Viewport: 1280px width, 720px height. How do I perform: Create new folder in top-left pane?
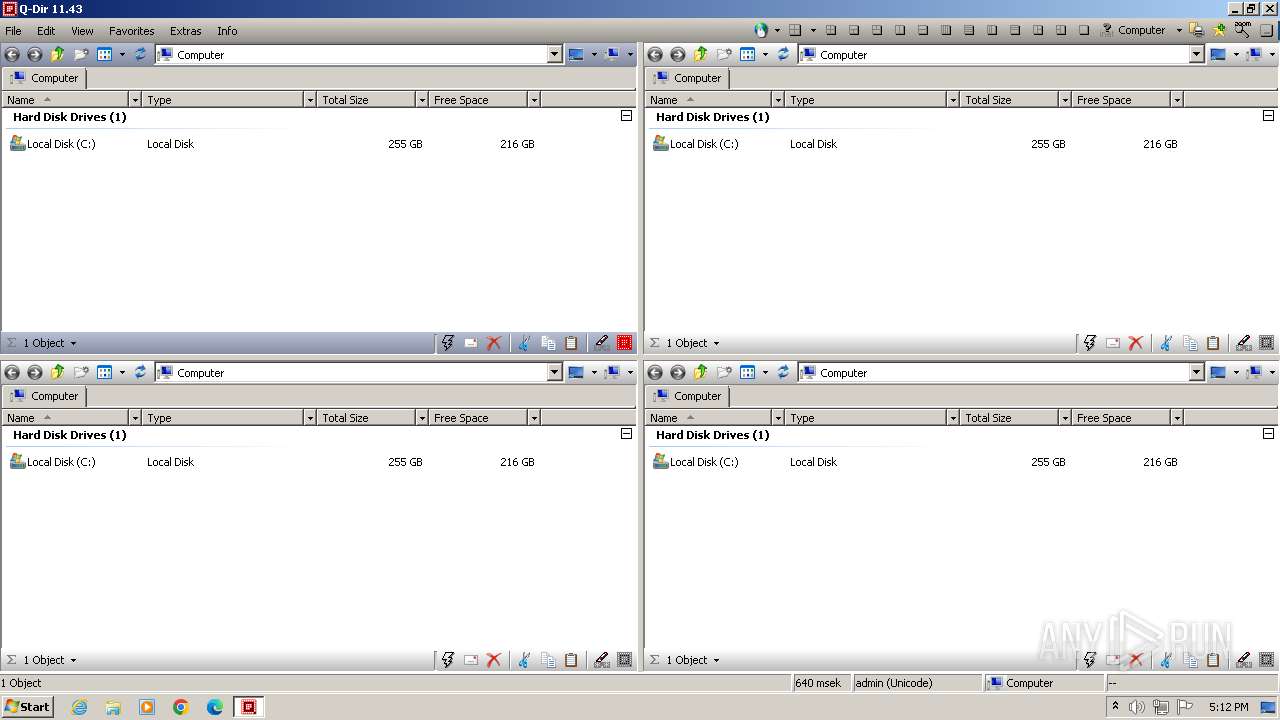click(81, 55)
